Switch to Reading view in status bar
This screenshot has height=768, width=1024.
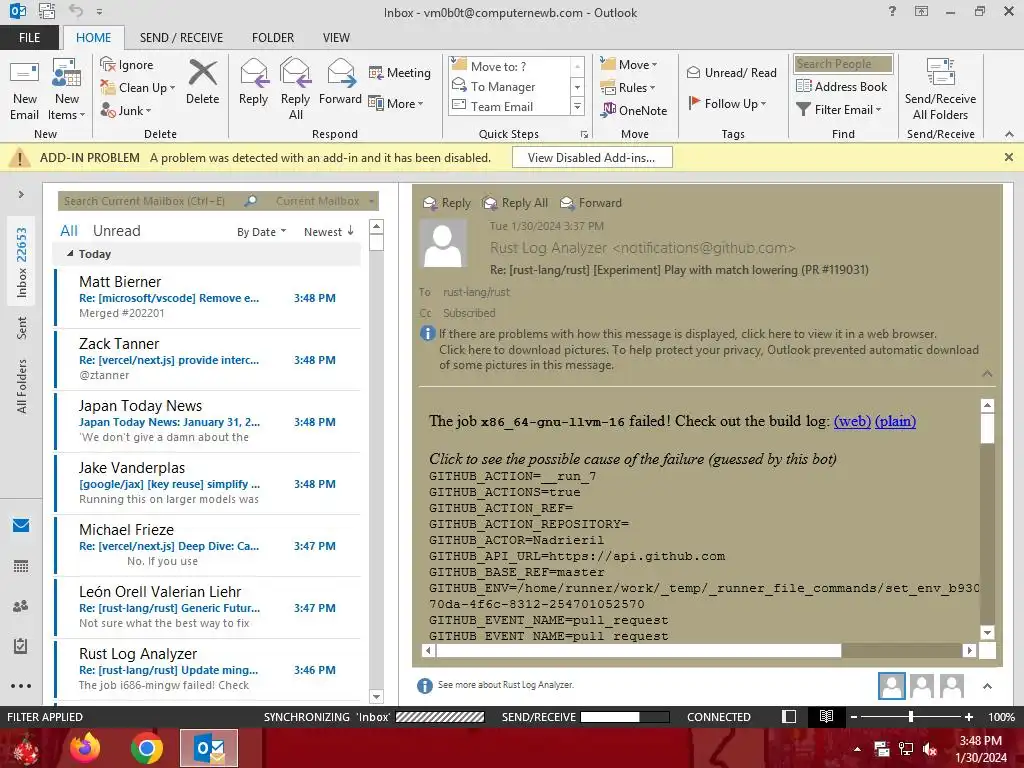(x=826, y=716)
